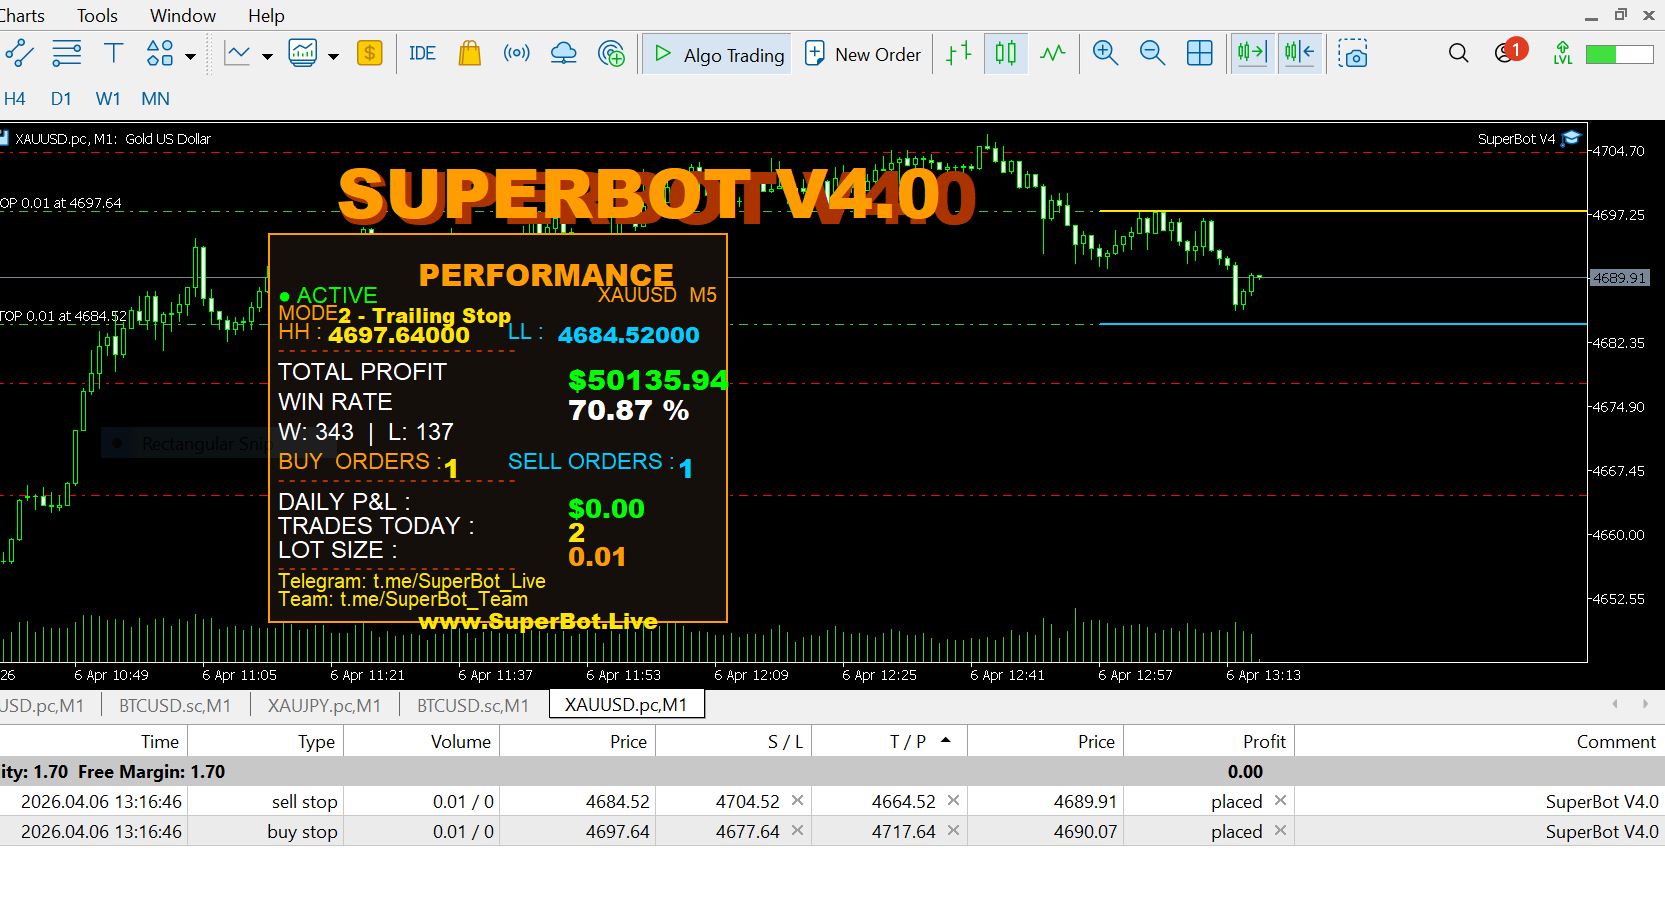Click the t.me/SuperBot_Live Telegram text

(459, 581)
